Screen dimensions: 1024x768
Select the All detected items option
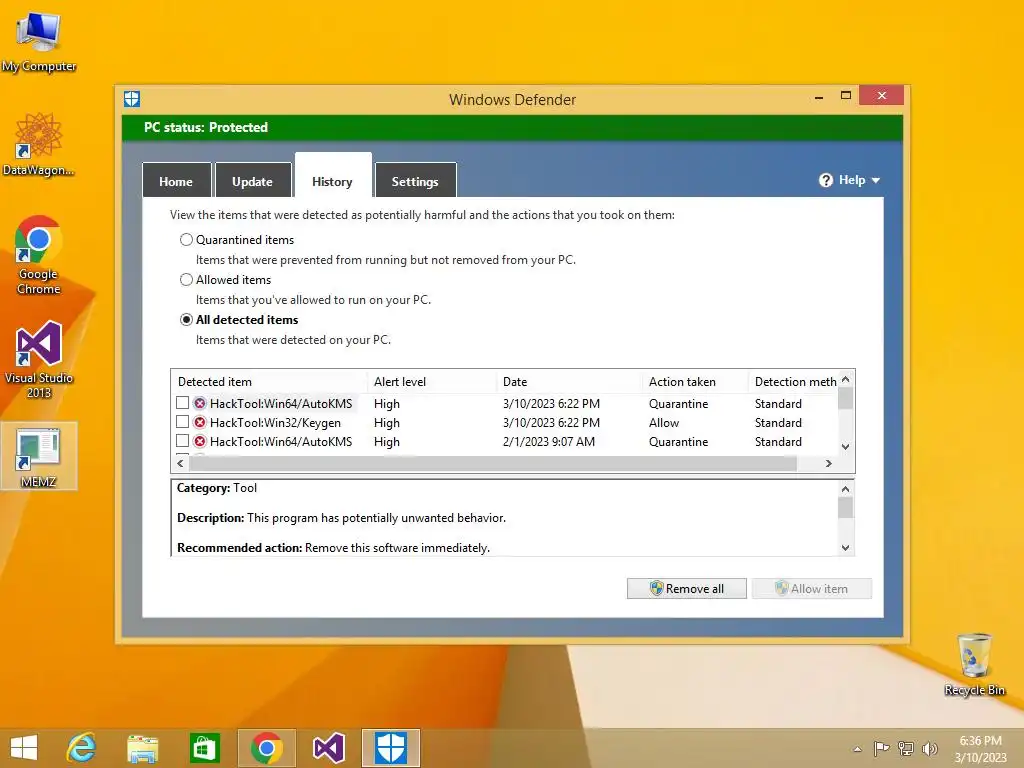pyautogui.click(x=186, y=320)
